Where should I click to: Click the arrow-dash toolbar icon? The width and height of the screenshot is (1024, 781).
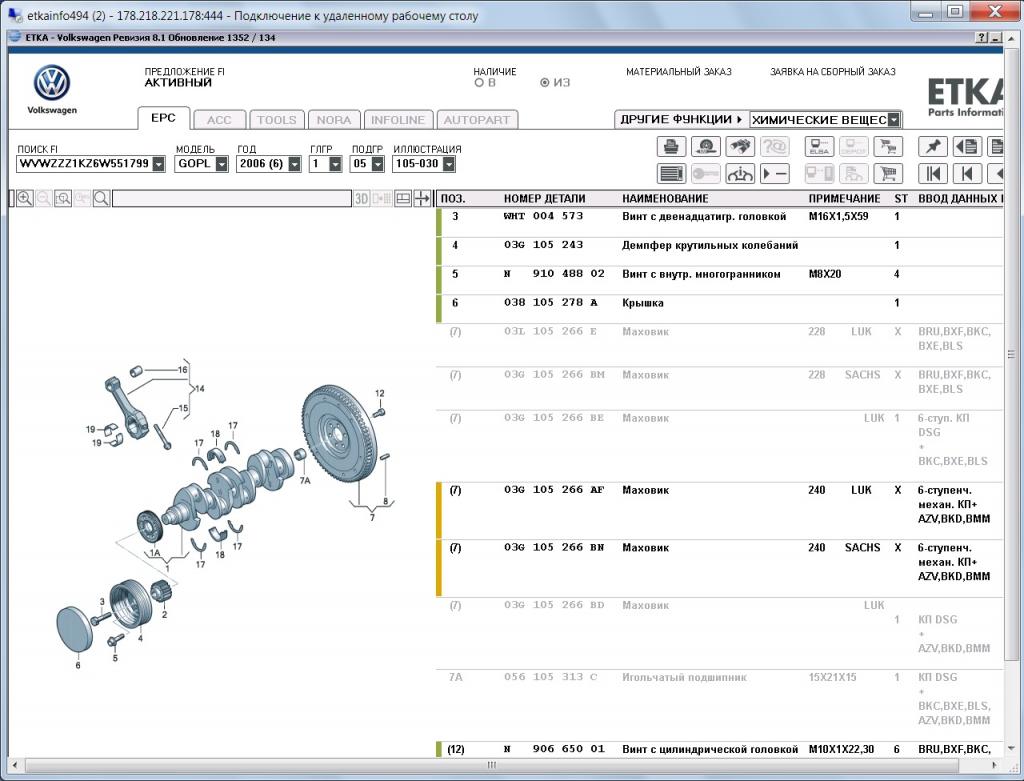pyautogui.click(x=775, y=174)
